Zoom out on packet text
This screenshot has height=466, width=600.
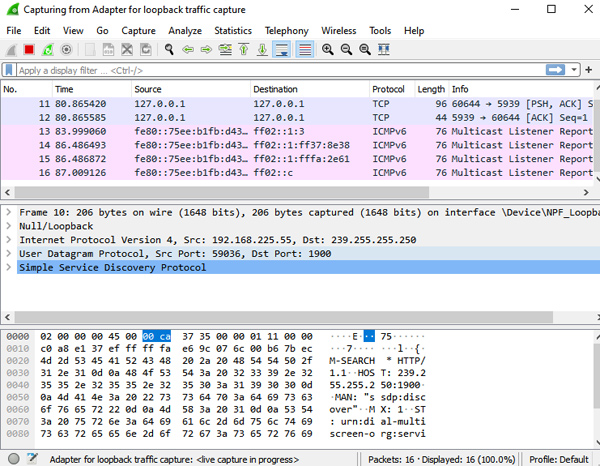(346, 50)
